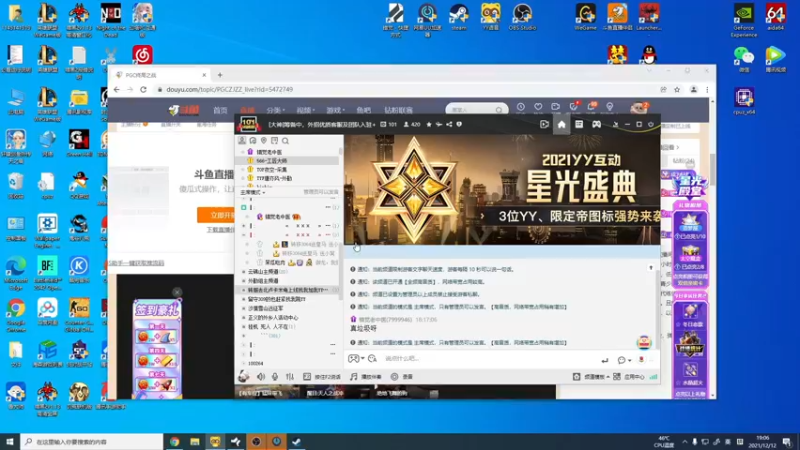Click the mascot icon in chat area
The image size is (800, 450).
pyautogui.click(x=644, y=342)
